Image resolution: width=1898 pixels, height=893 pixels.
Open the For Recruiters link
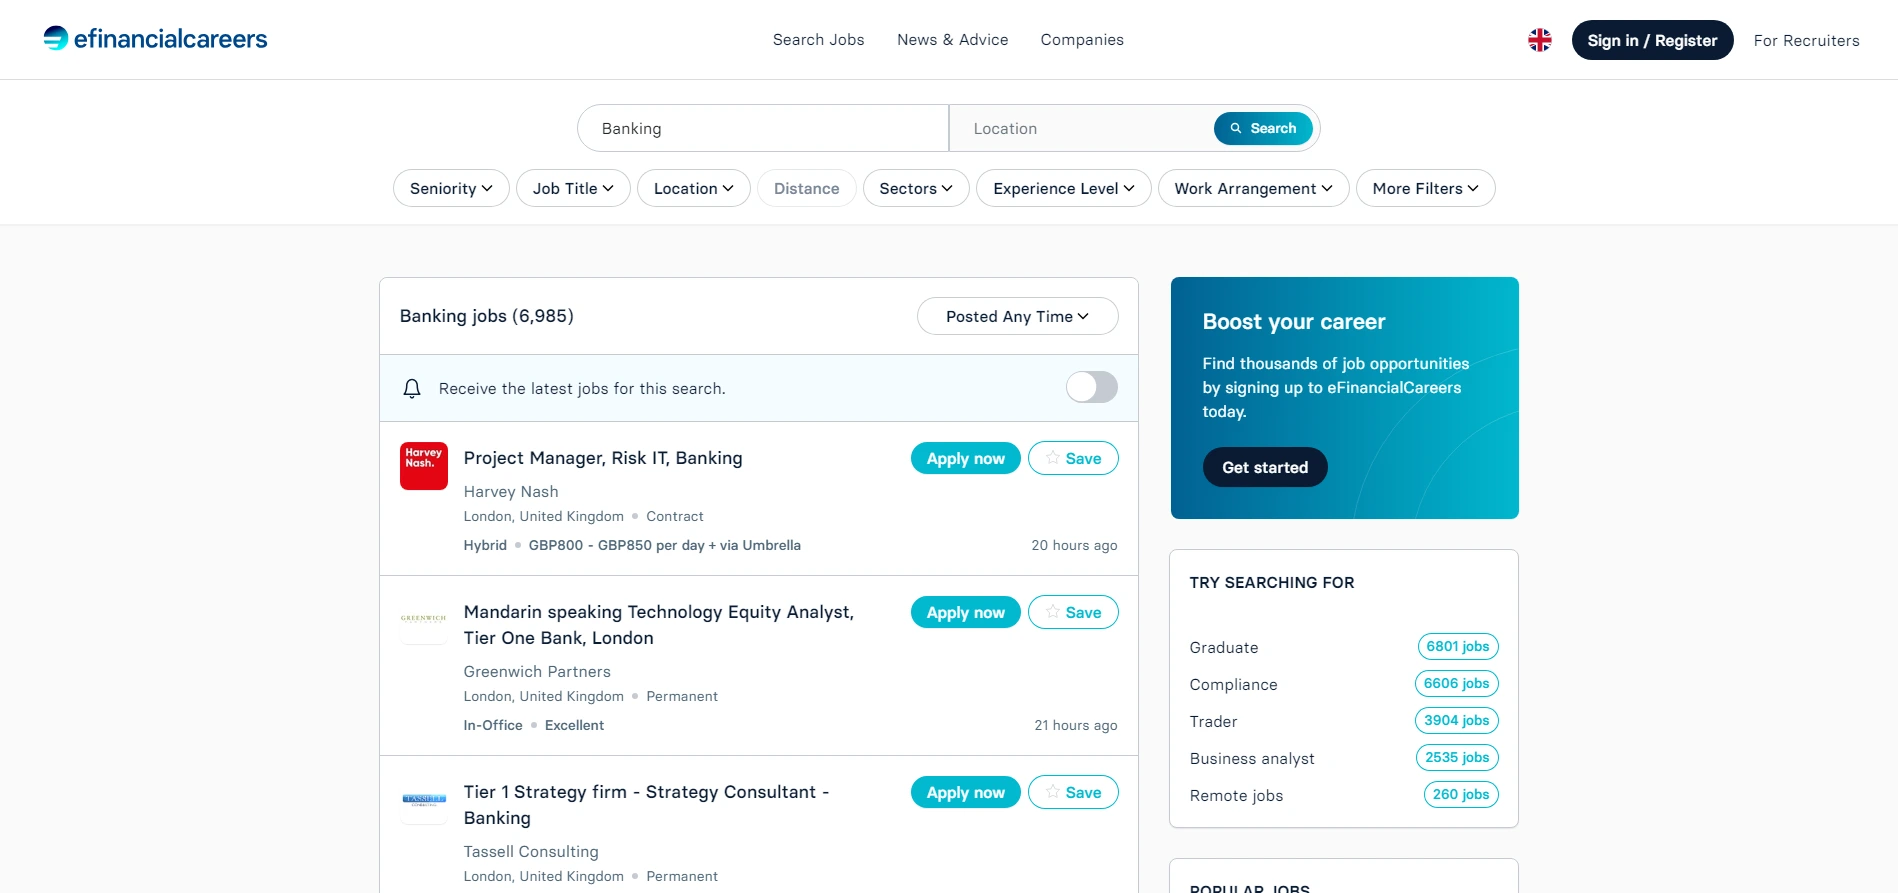coord(1806,40)
